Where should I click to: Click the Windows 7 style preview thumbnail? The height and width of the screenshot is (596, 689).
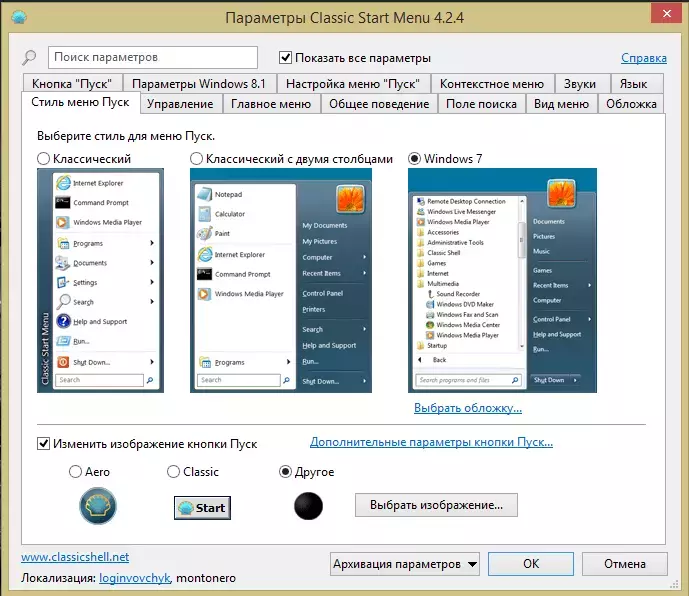click(x=502, y=280)
